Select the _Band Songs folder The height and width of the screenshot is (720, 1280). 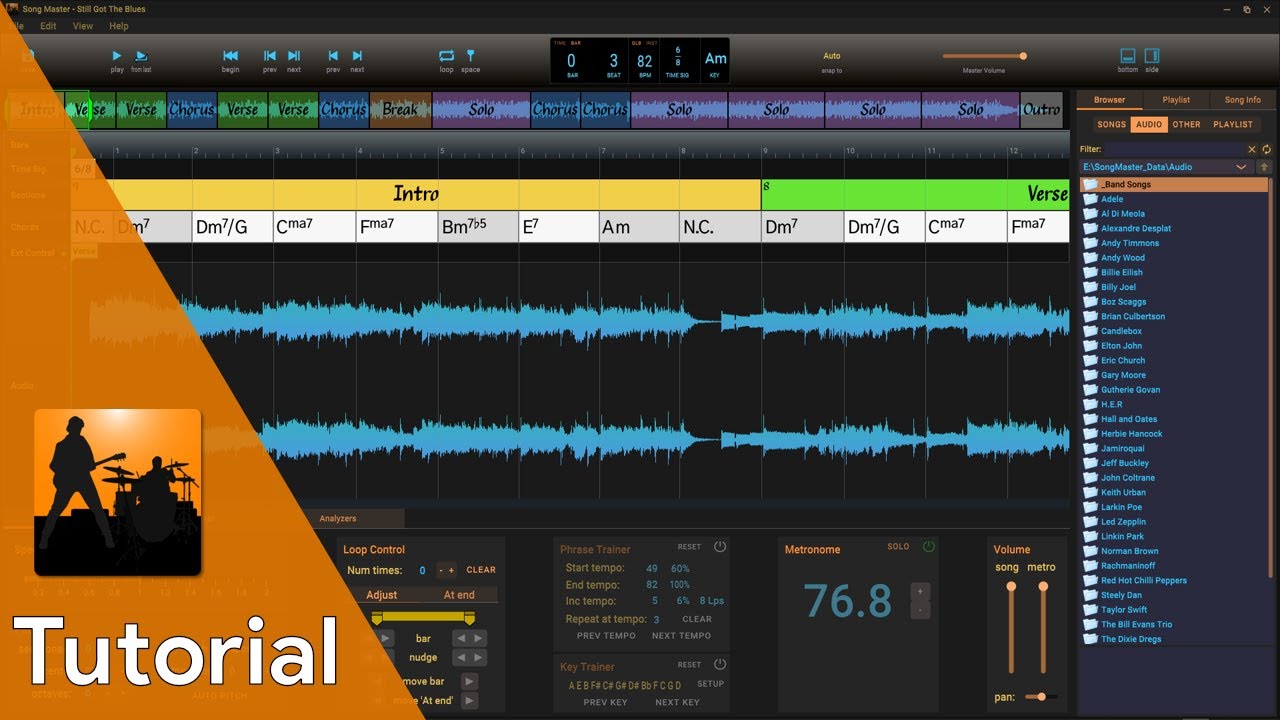[1174, 185]
